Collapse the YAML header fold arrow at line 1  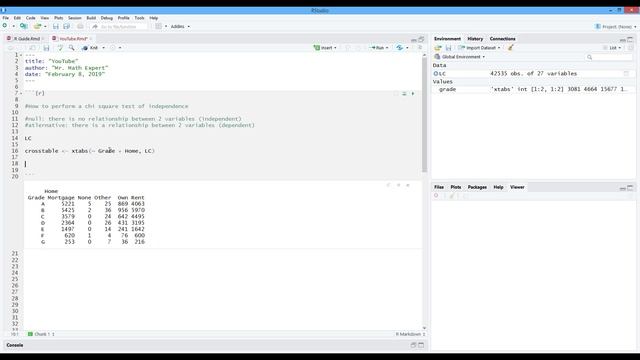[x=21, y=55]
